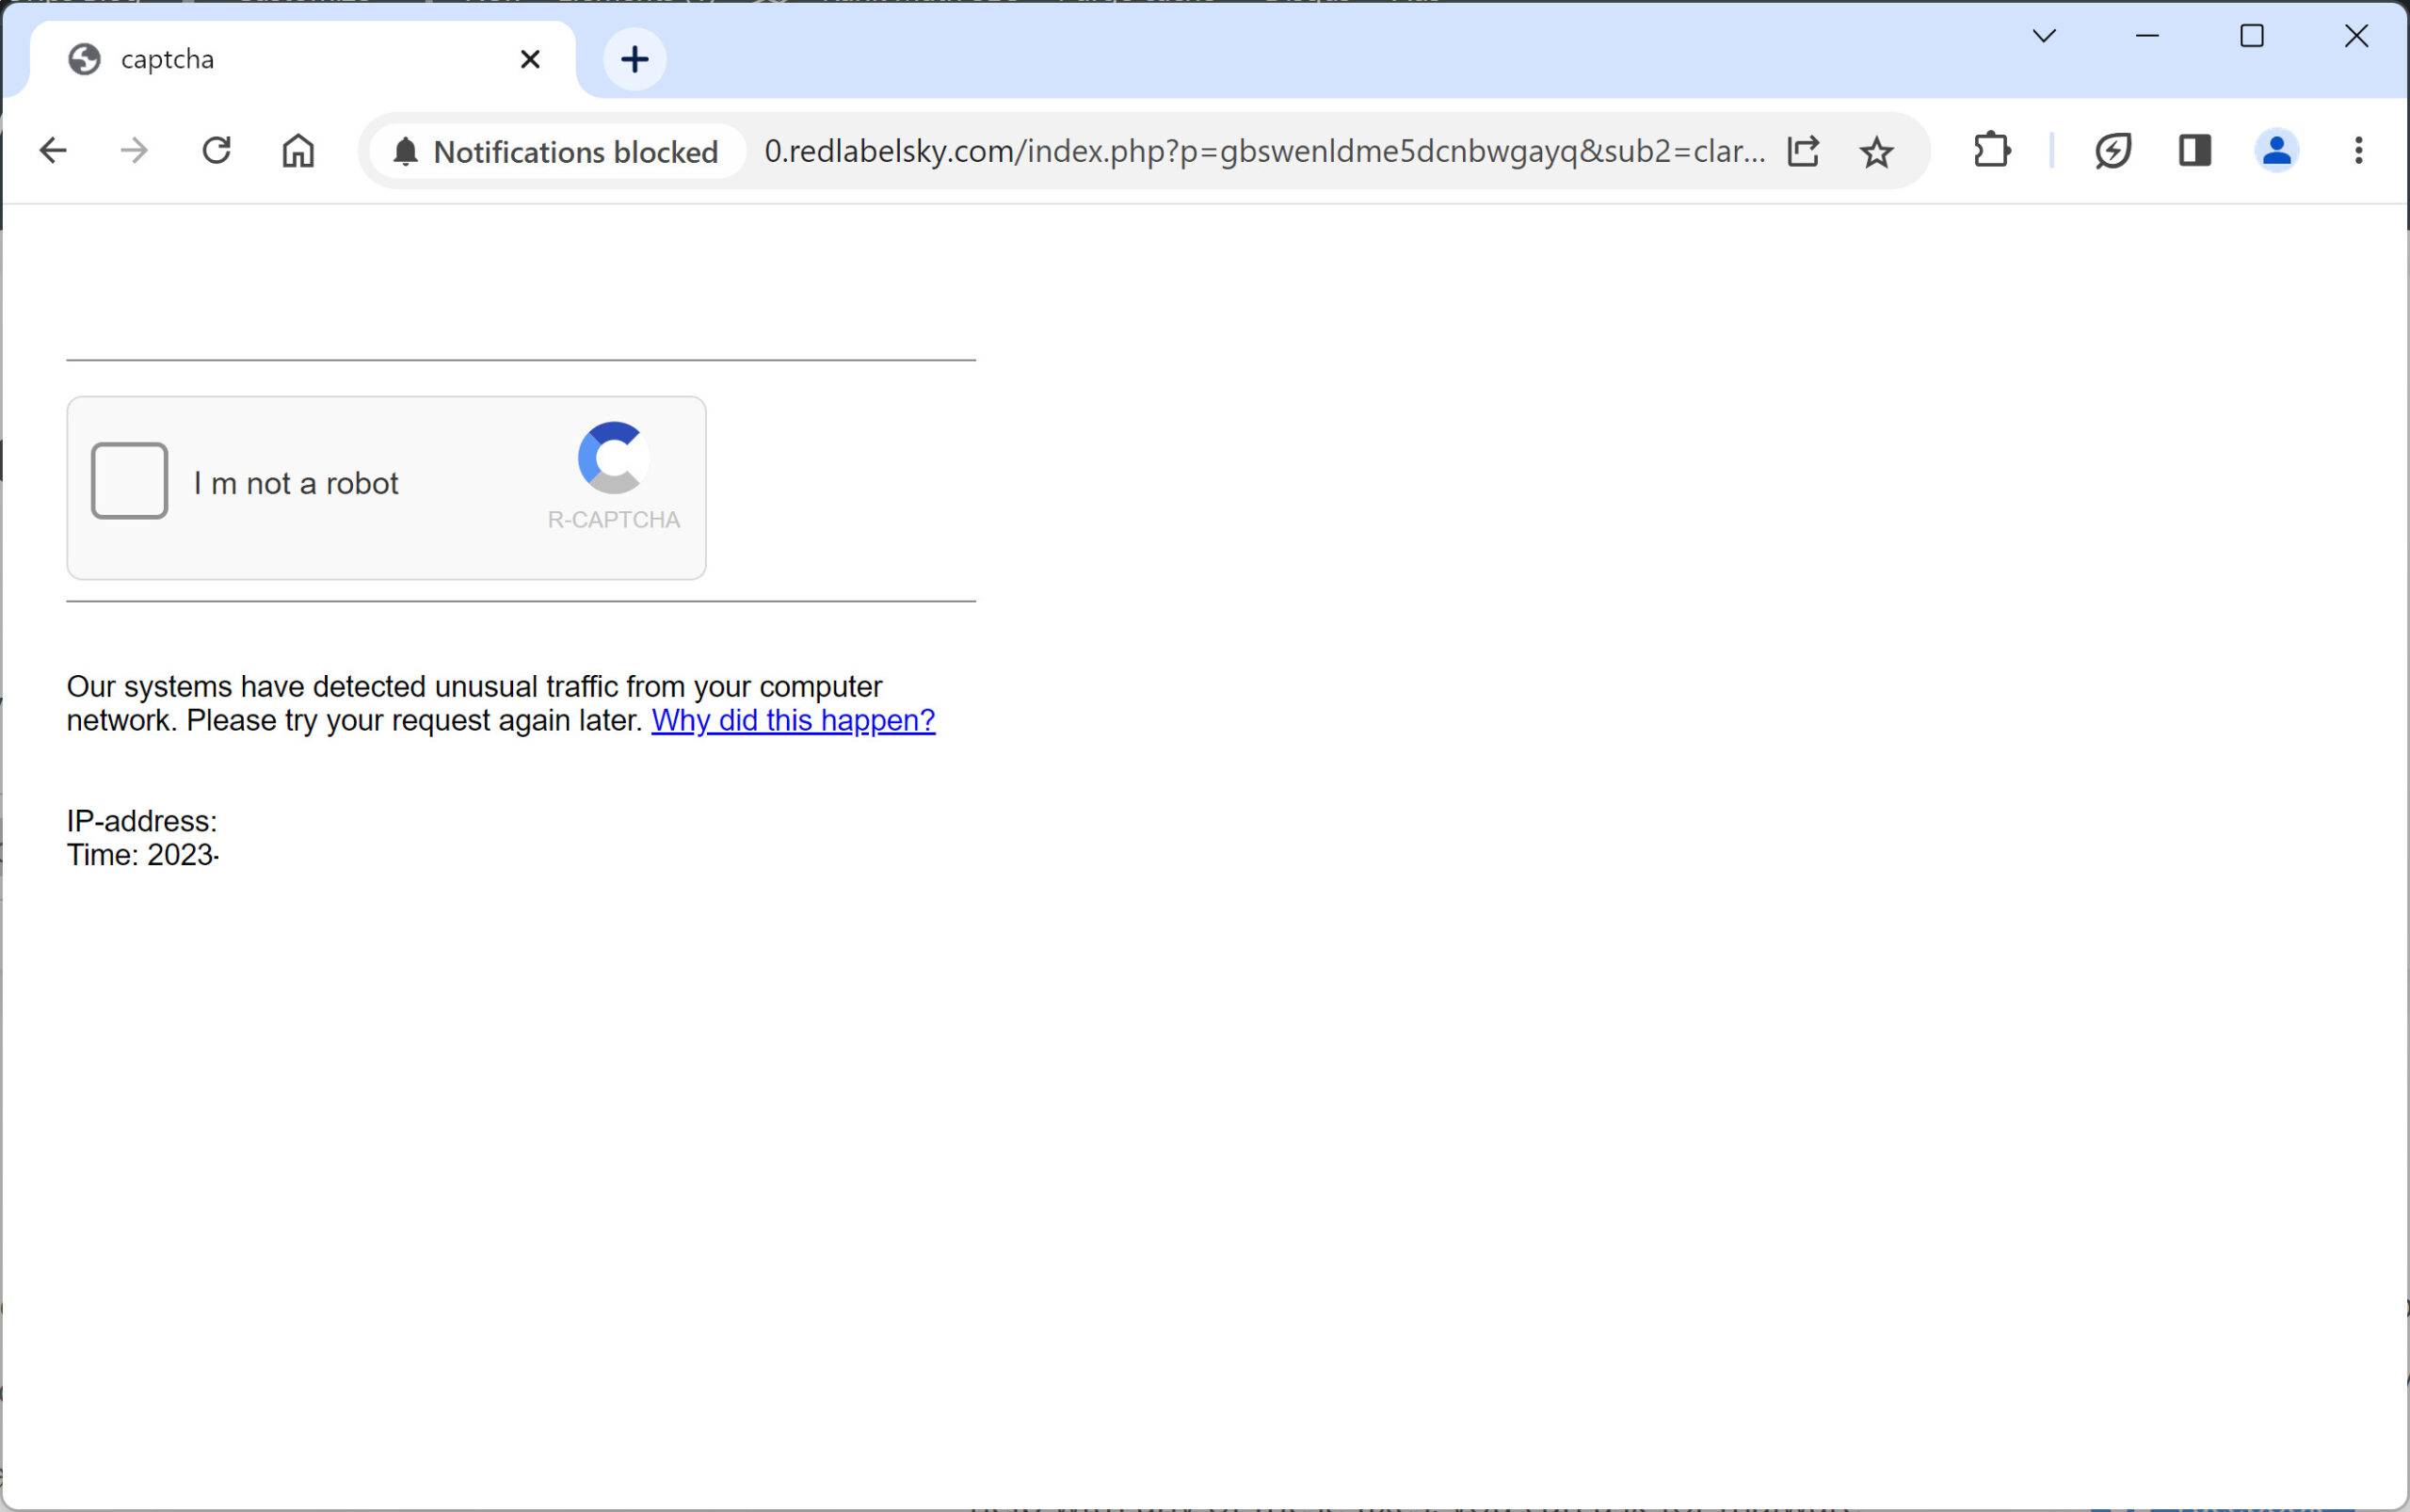2410x1512 pixels.
Task: Click the lightning performance icon in toolbar
Action: click(2112, 151)
